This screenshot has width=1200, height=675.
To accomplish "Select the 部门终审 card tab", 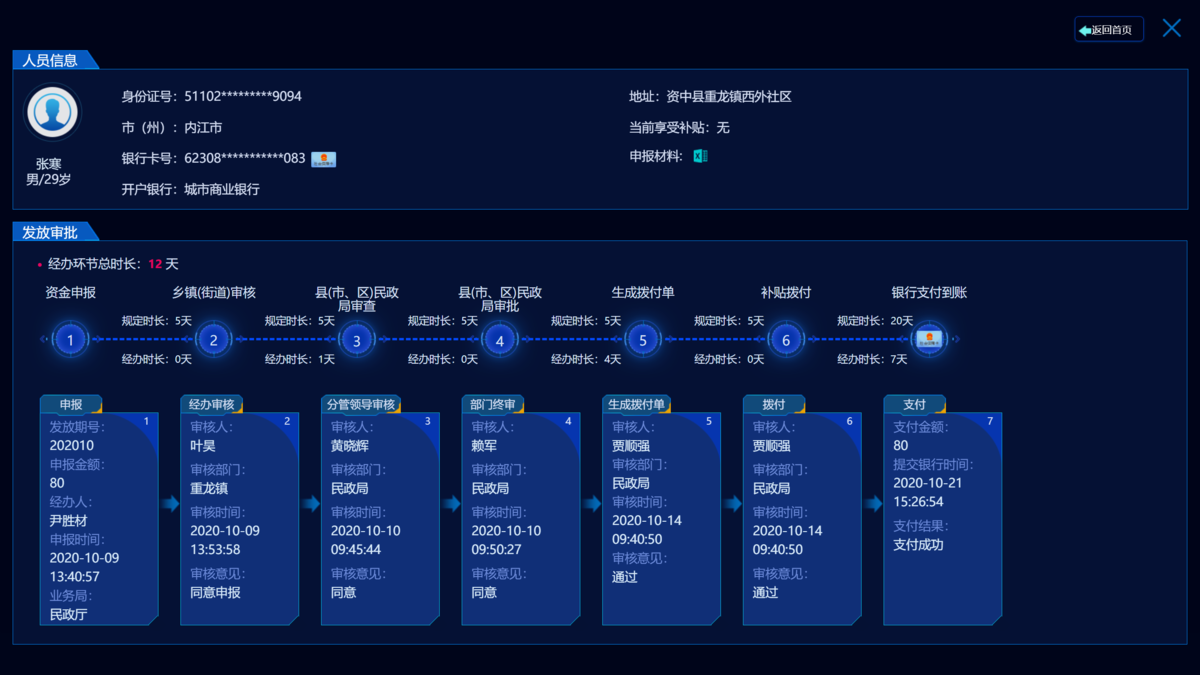I will (493, 405).
